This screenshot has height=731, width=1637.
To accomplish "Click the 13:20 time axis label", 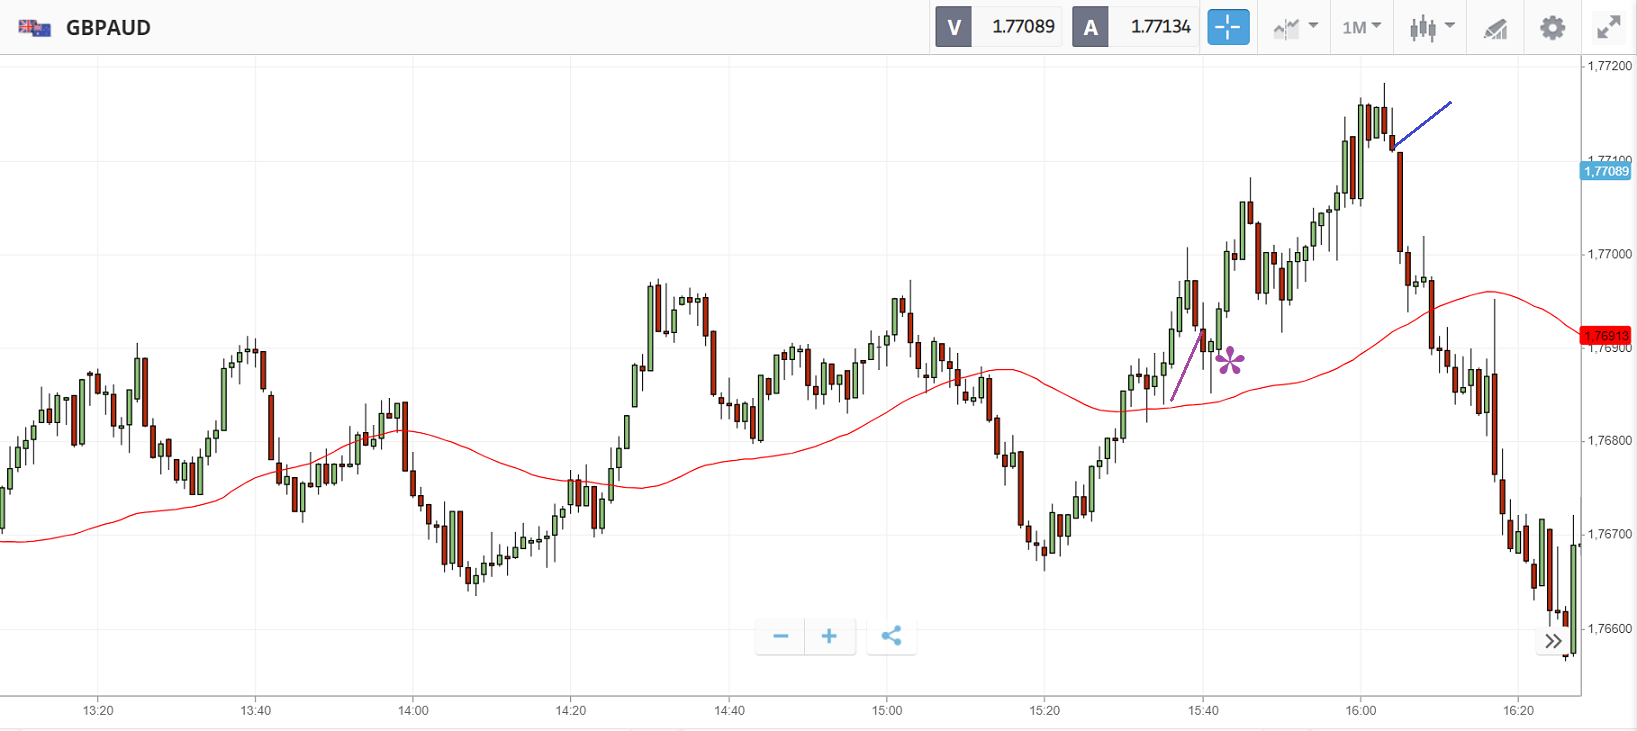I will pos(98,711).
